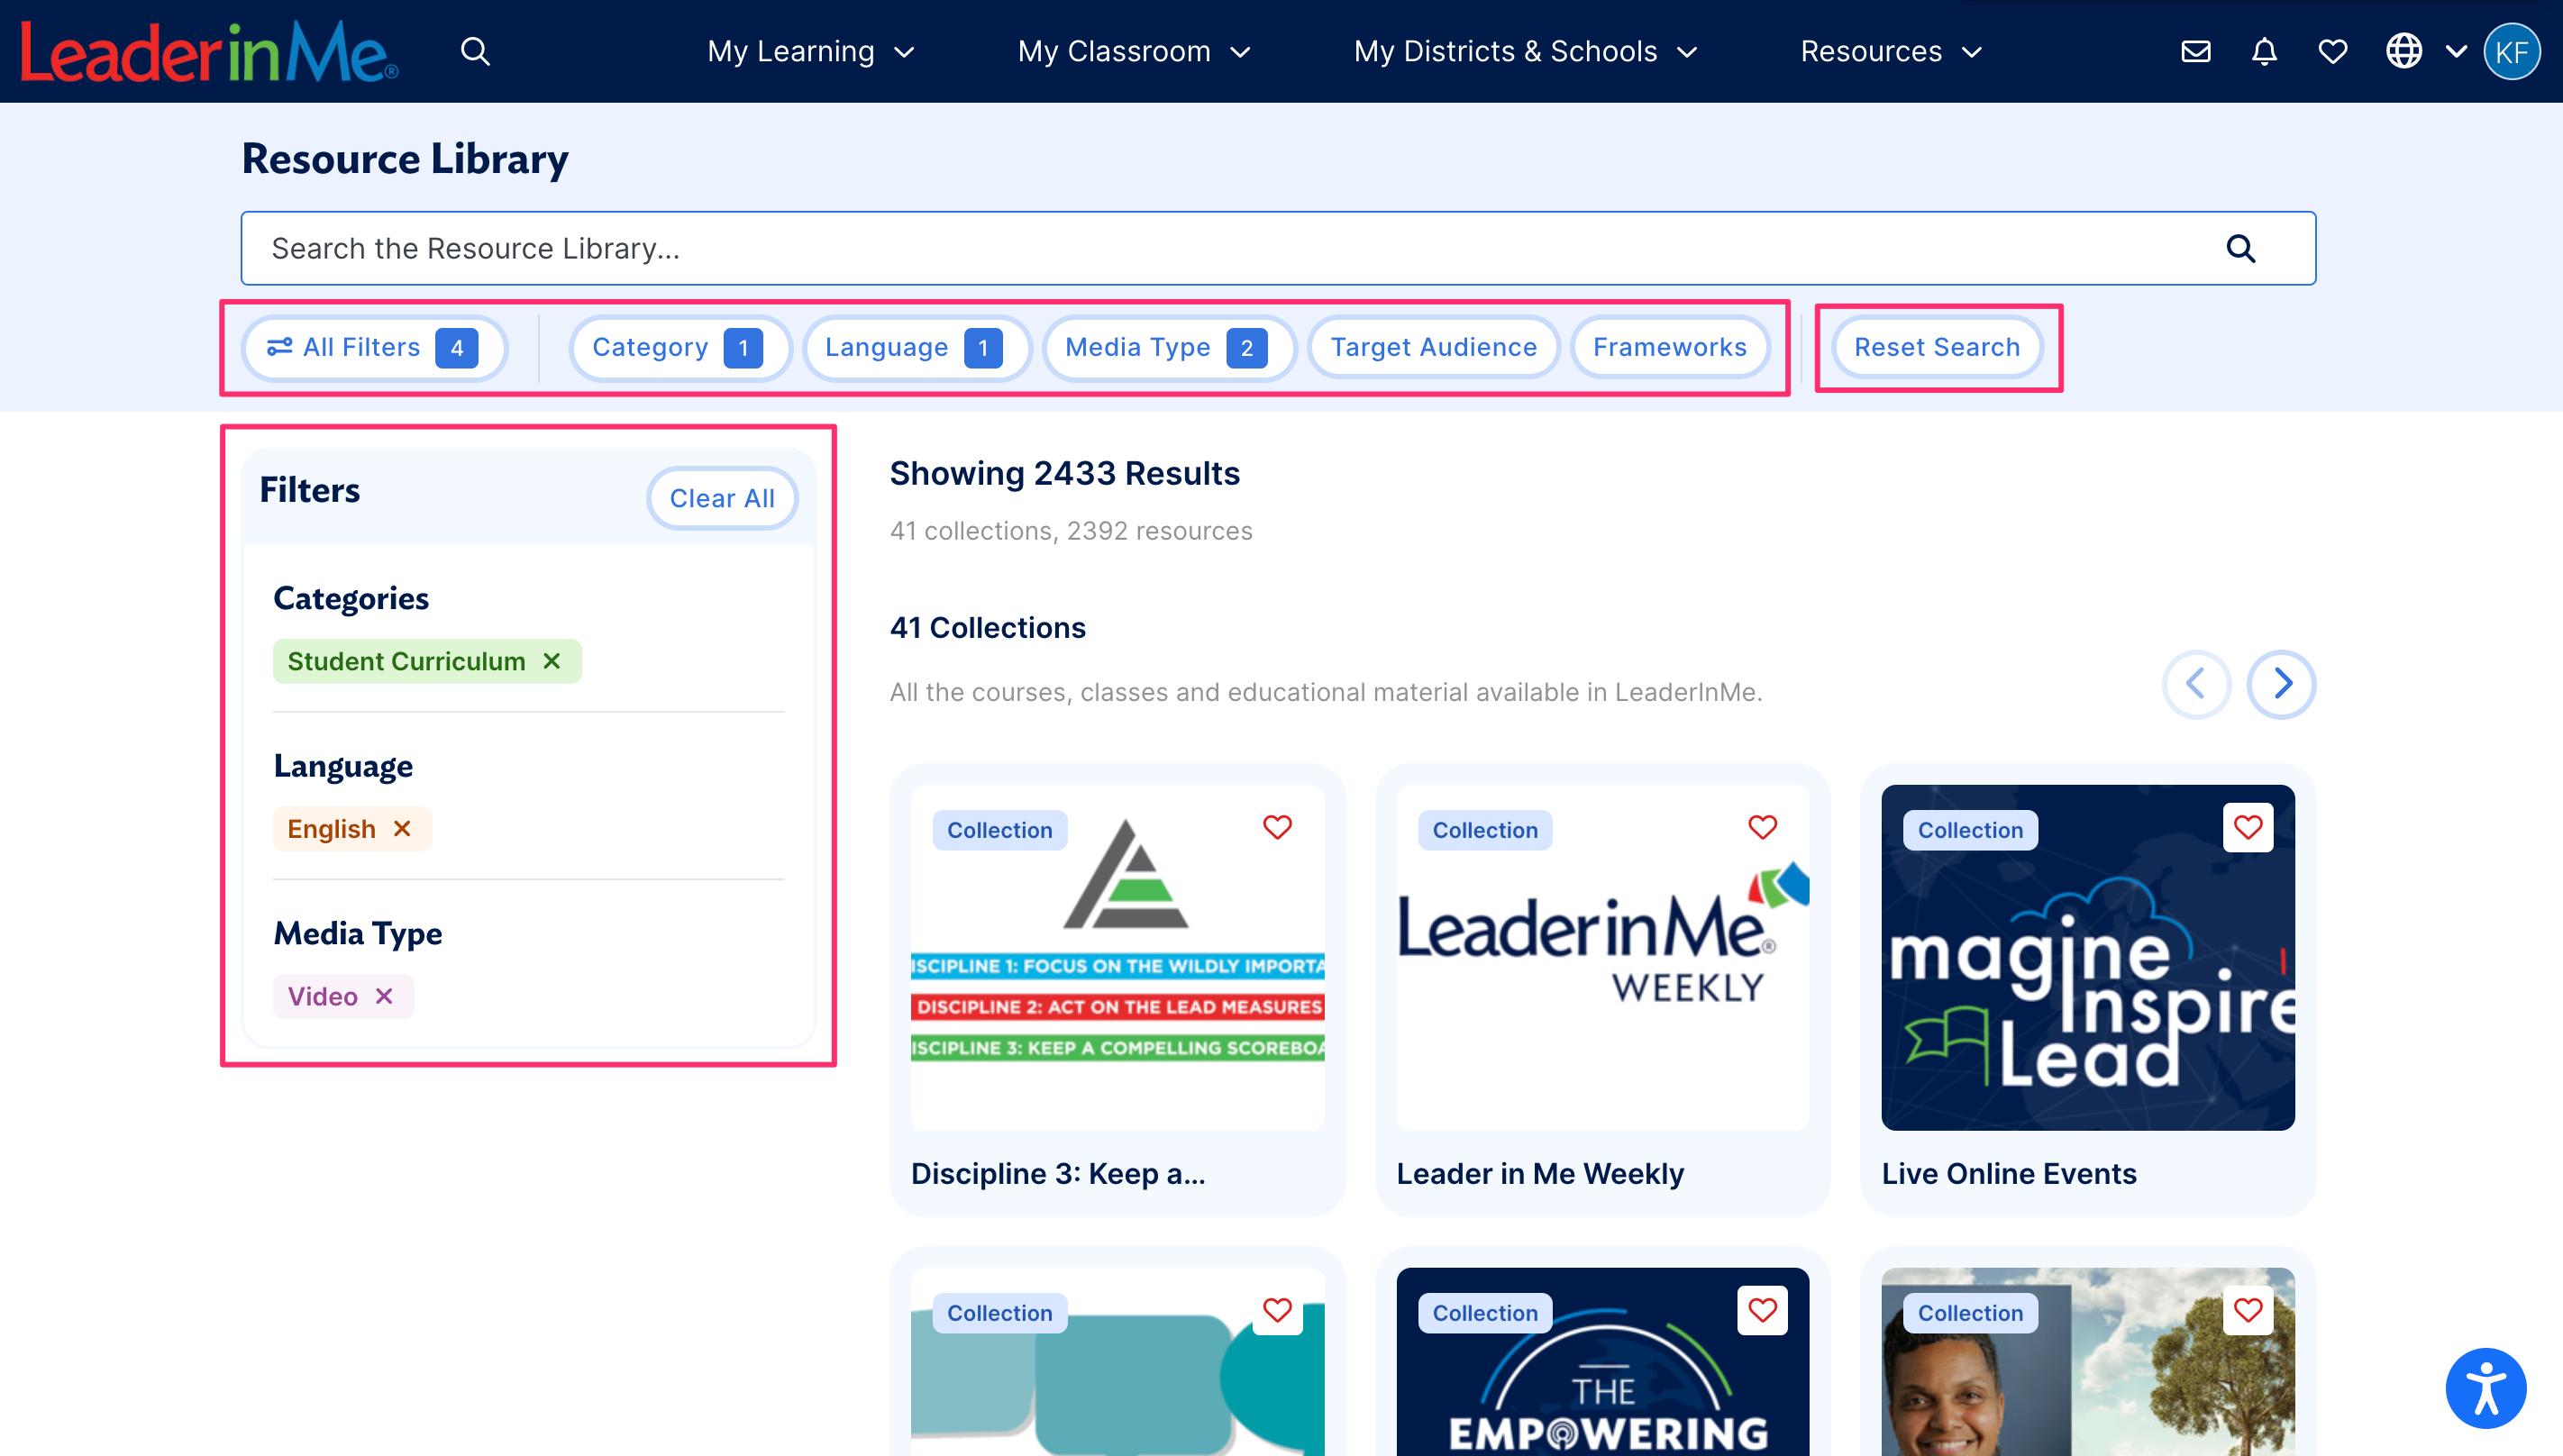
Task: Favorite the Live Online Events collection
Action: point(2247,827)
